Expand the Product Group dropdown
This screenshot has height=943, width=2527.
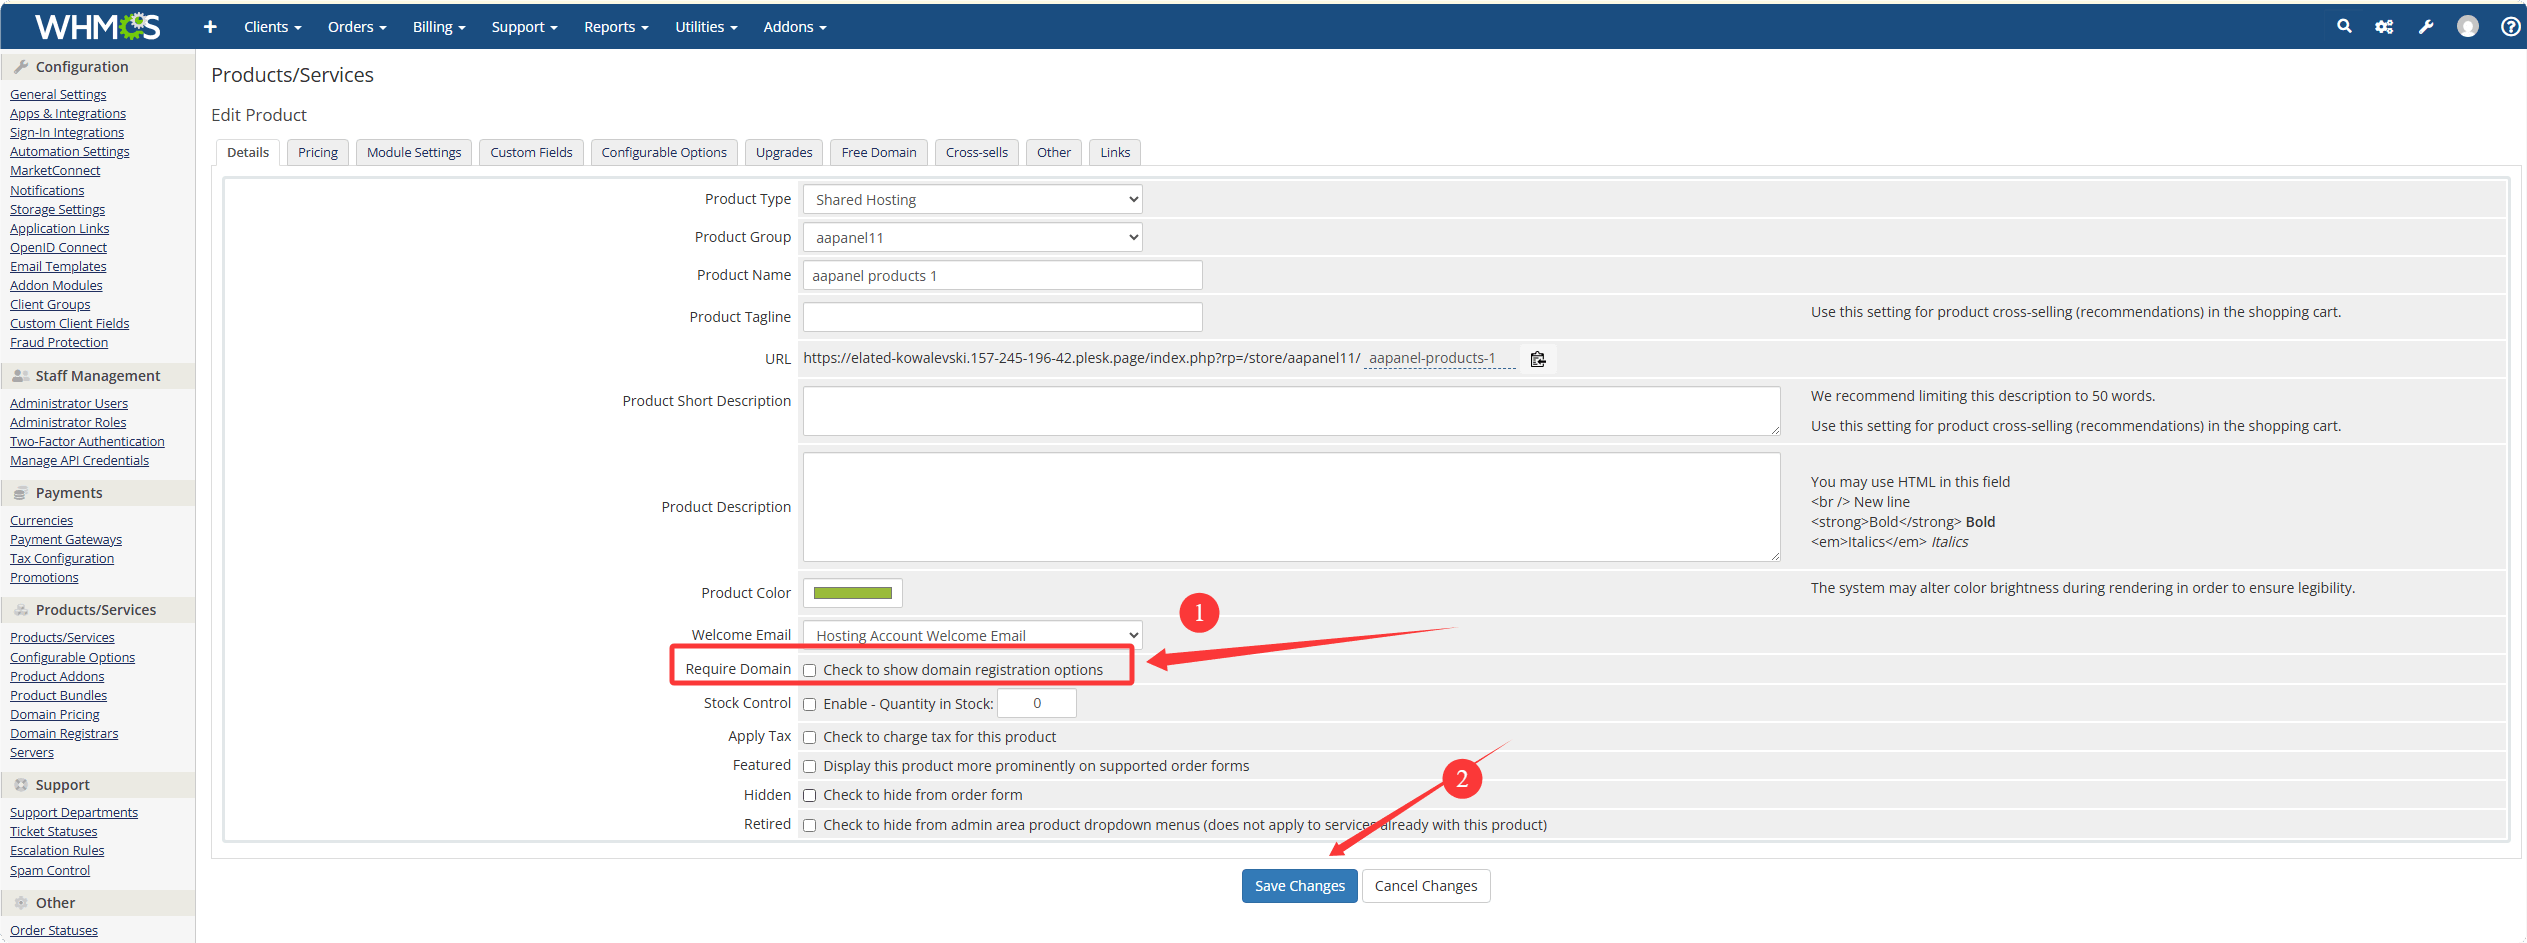click(x=972, y=238)
